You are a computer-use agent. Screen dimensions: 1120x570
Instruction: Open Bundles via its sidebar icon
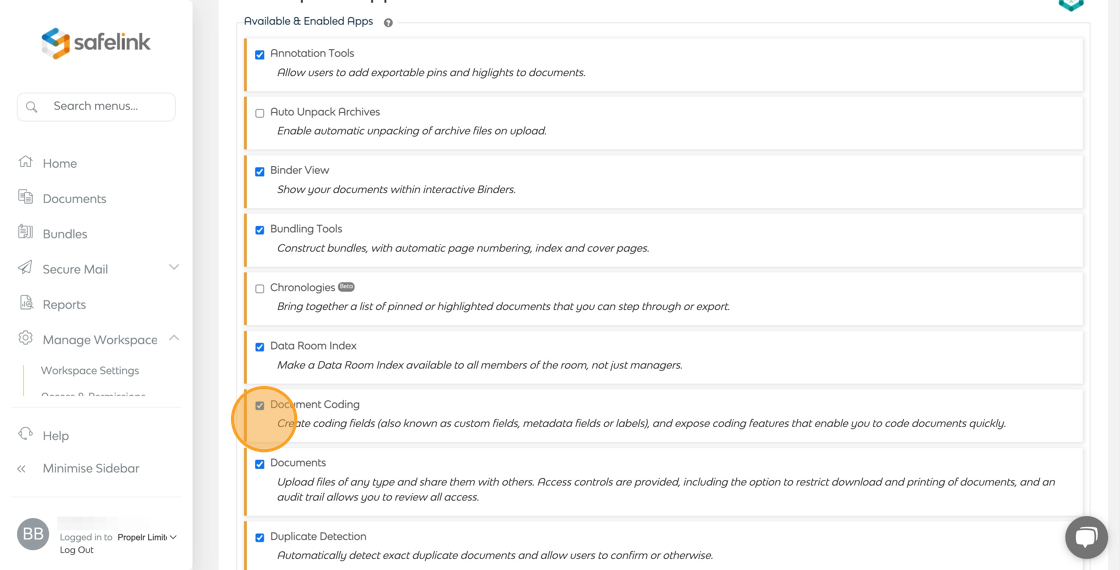[26, 232]
